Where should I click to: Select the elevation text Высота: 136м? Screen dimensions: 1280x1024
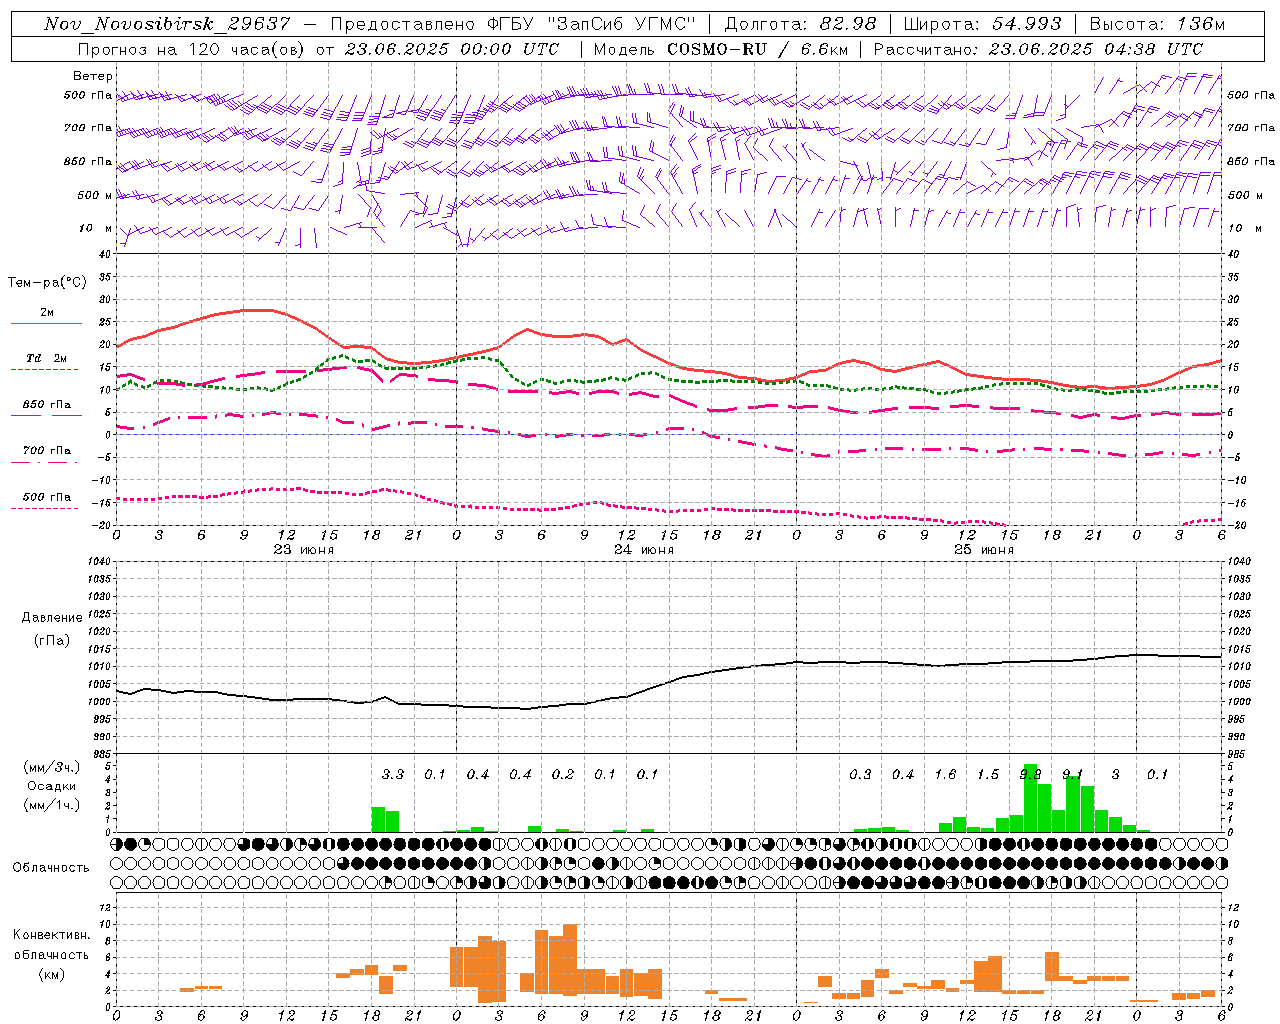(x=1157, y=24)
